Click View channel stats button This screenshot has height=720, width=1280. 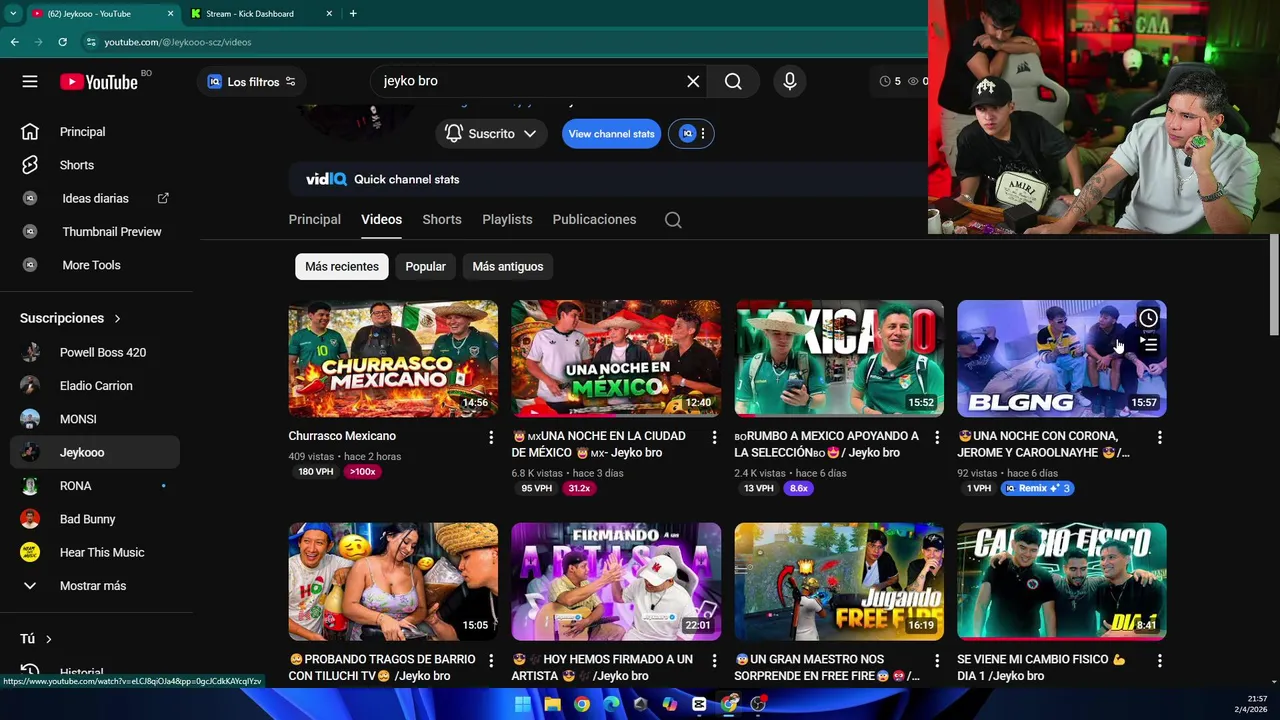pyautogui.click(x=612, y=133)
